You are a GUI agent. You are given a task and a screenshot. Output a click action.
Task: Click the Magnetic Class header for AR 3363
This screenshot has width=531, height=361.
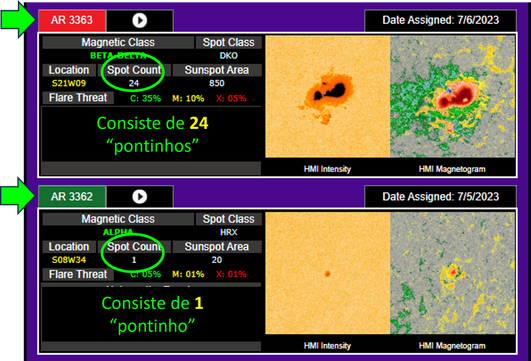click(x=118, y=42)
